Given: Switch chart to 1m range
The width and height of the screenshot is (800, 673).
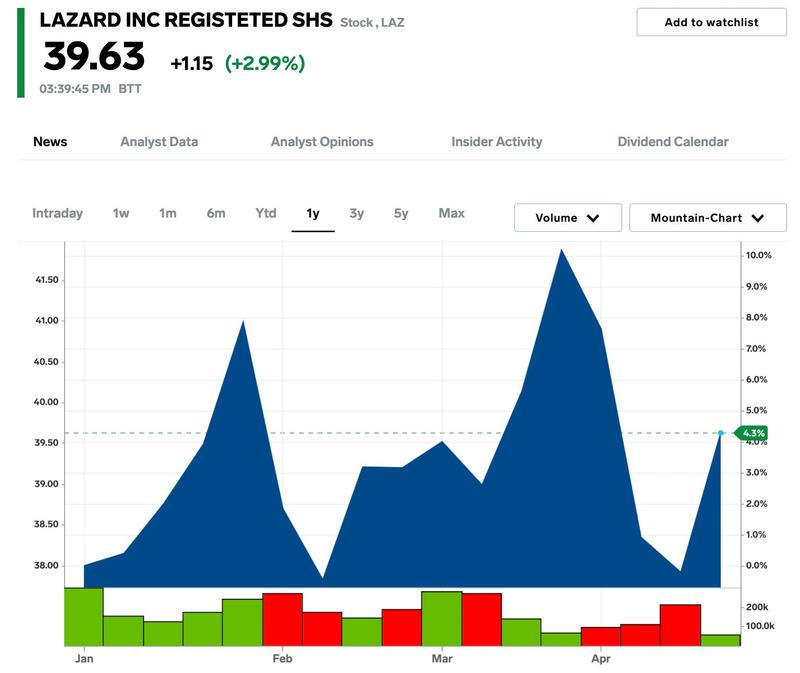Looking at the screenshot, I should click(x=168, y=213).
